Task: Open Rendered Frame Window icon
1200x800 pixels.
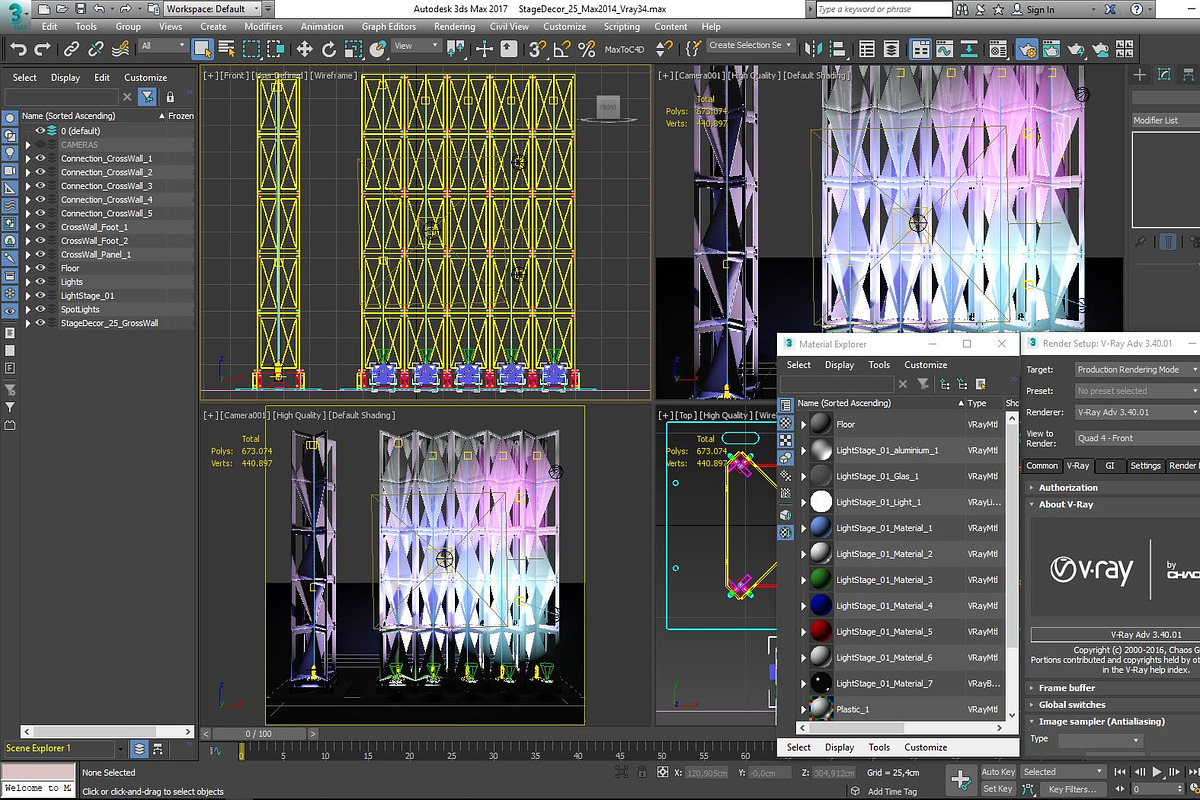Action: click(x=1051, y=48)
